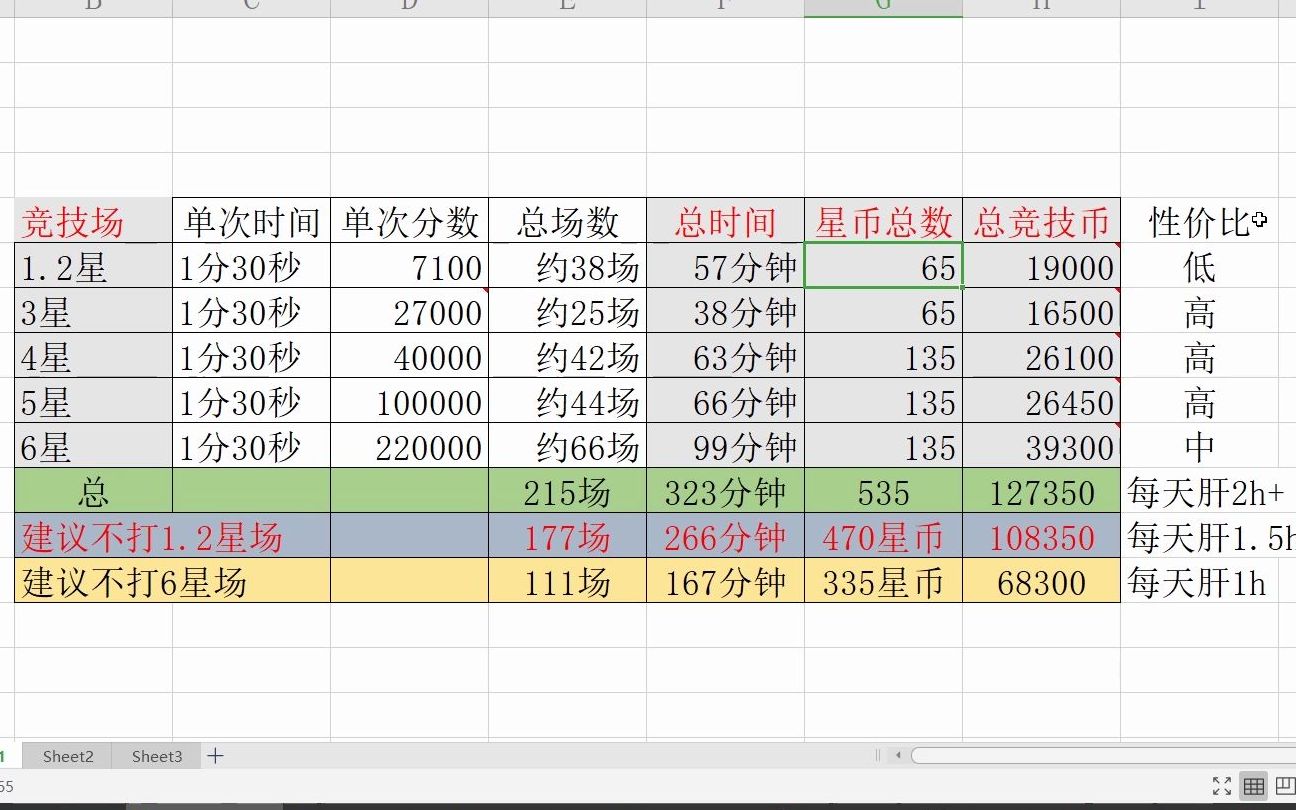This screenshot has width=1296, height=810.
Task: Select the 性价比 header cell
Action: point(1199,221)
